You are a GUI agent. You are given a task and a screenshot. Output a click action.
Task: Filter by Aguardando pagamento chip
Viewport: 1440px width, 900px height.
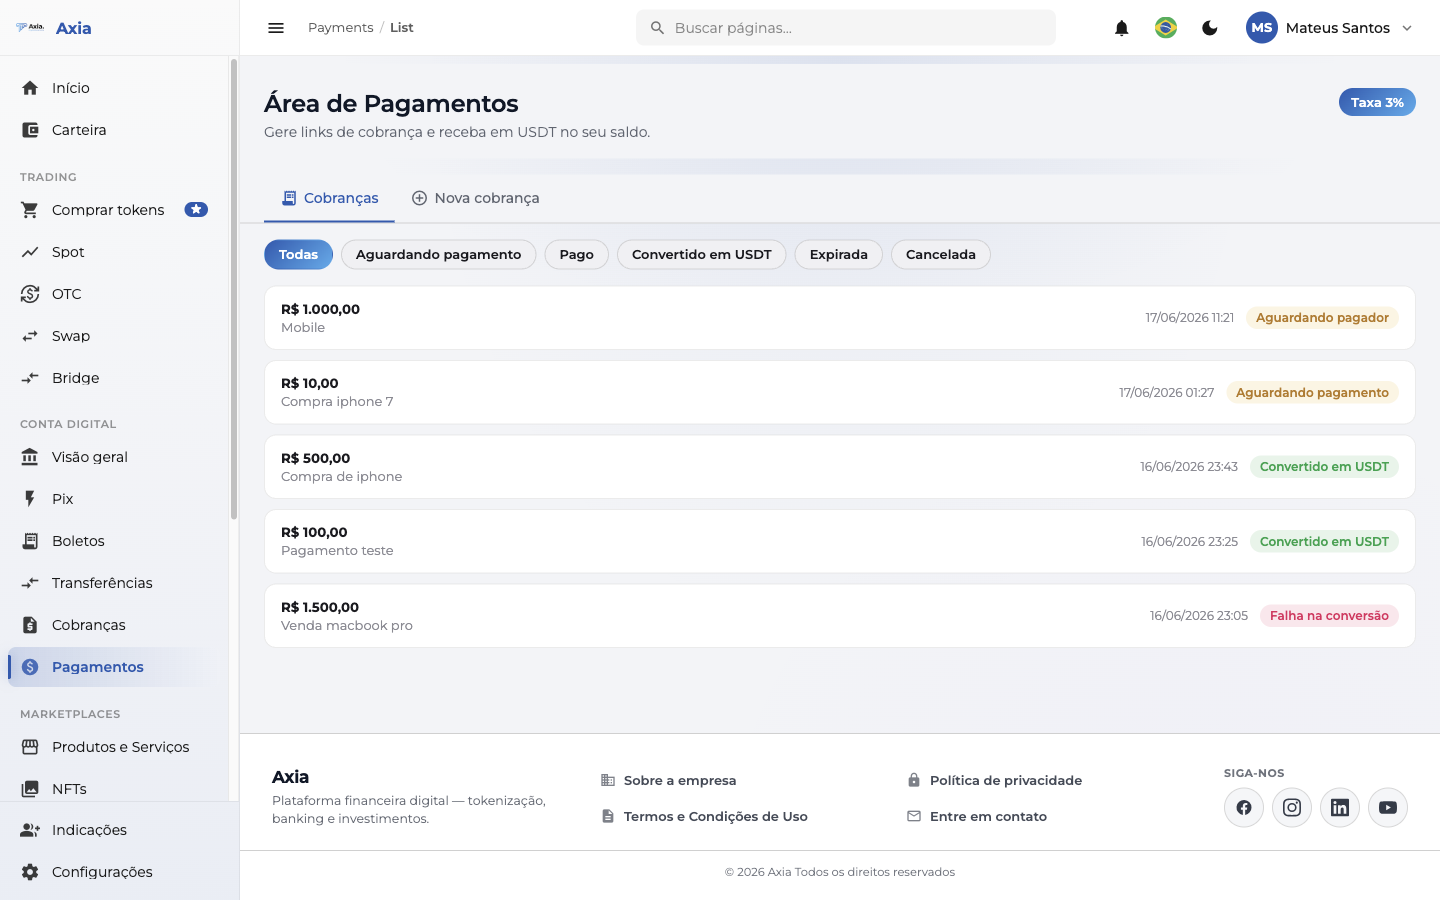pyautogui.click(x=438, y=255)
